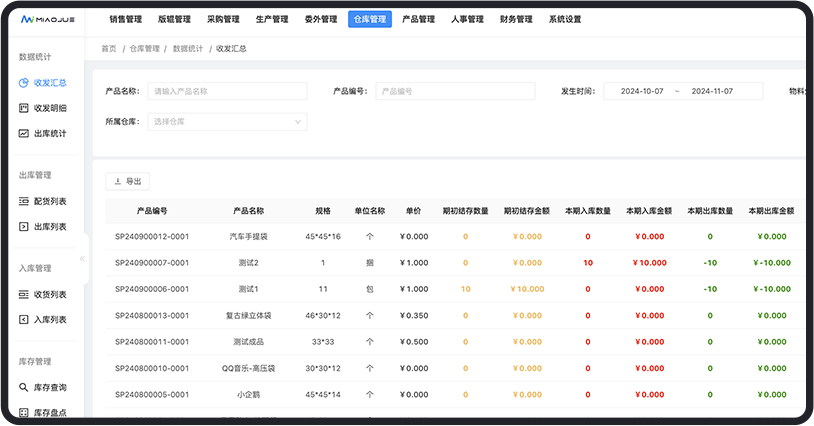
Task: Click 本期出库数量 column header
Action: (x=710, y=211)
